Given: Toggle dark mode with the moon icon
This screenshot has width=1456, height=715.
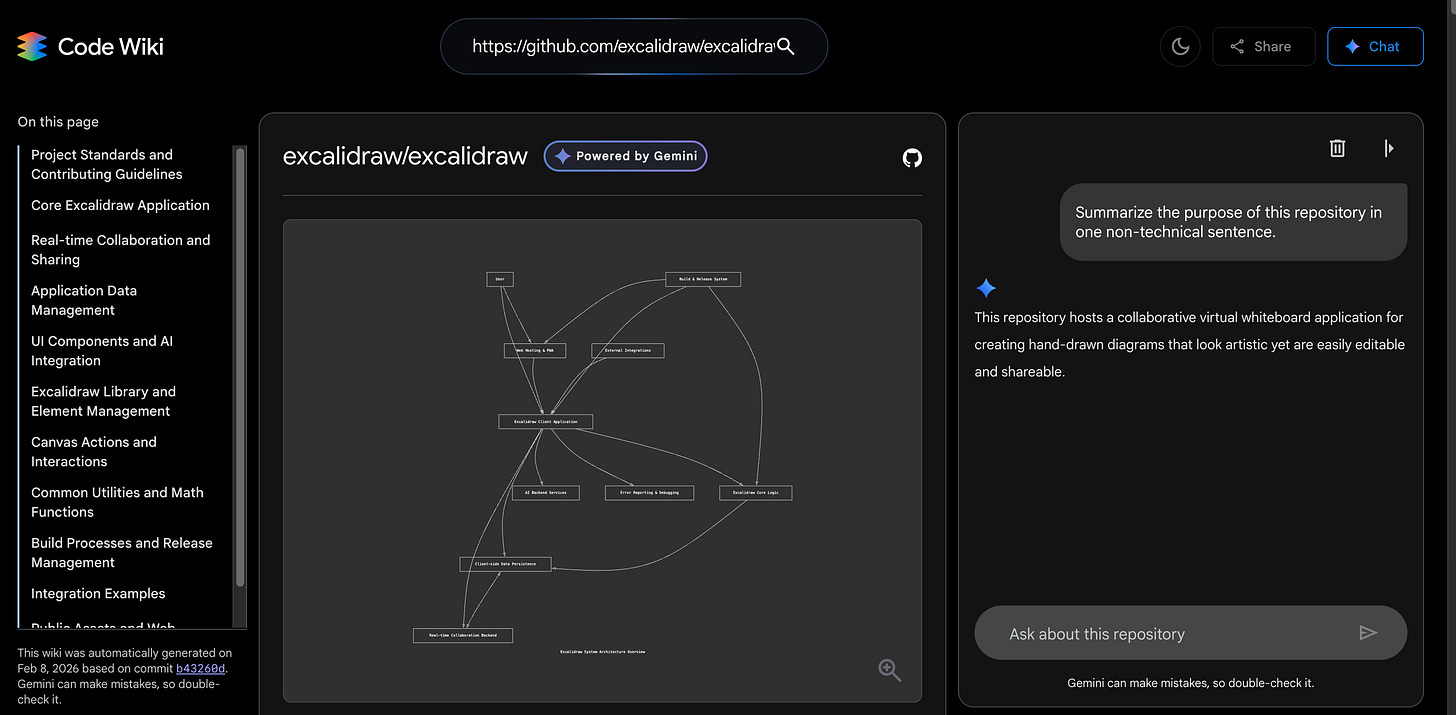Looking at the screenshot, I should 1180,45.
